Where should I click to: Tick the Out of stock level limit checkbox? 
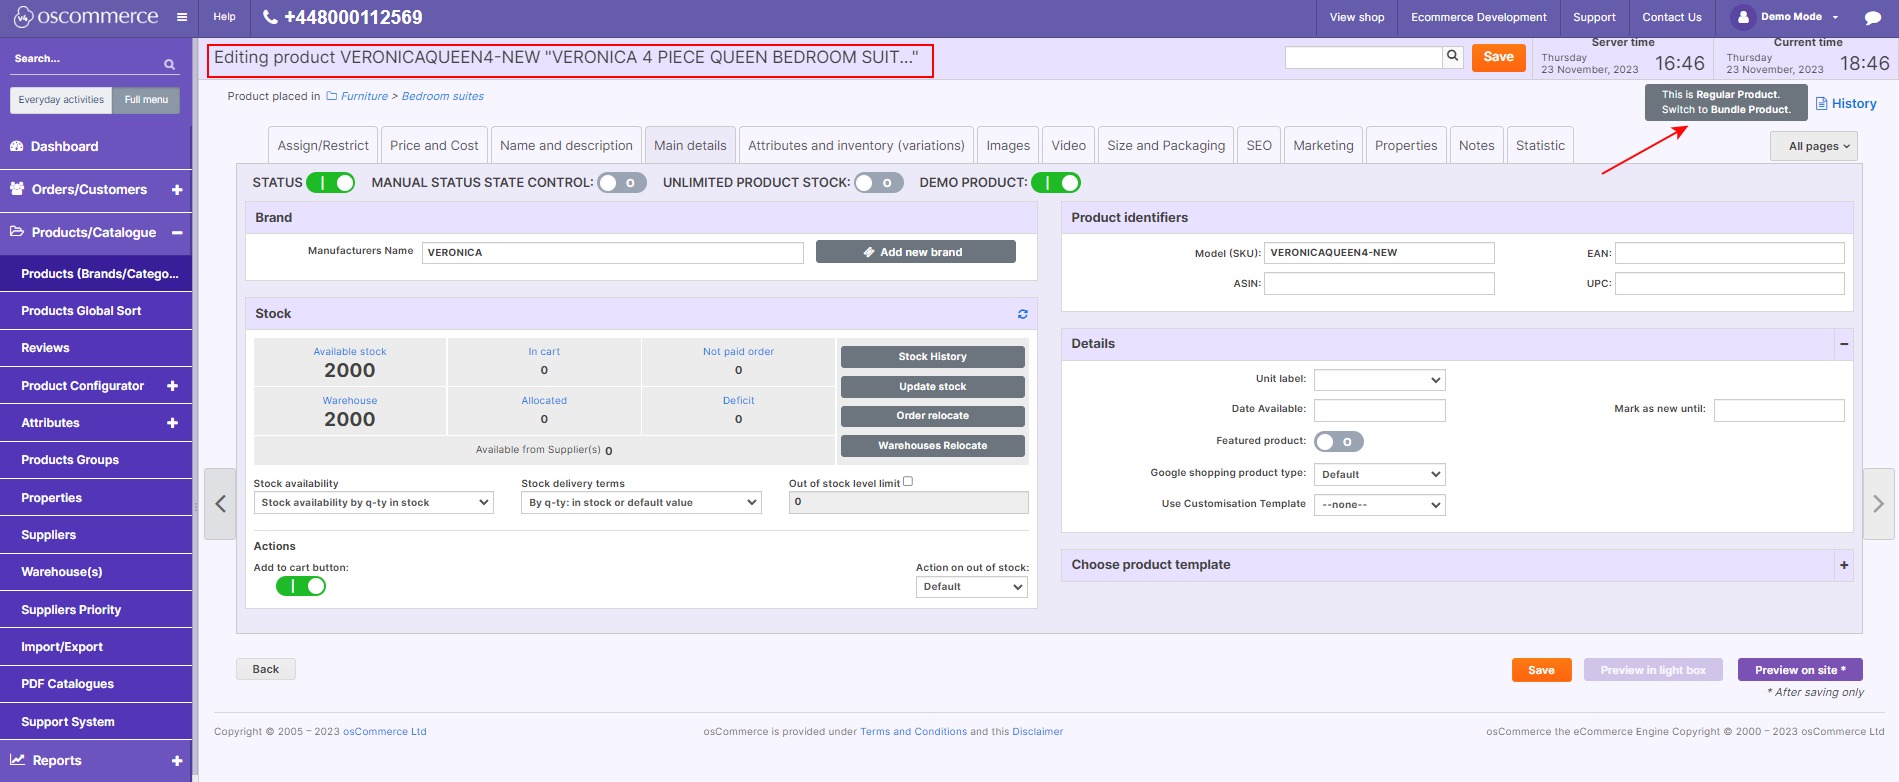click(x=908, y=481)
